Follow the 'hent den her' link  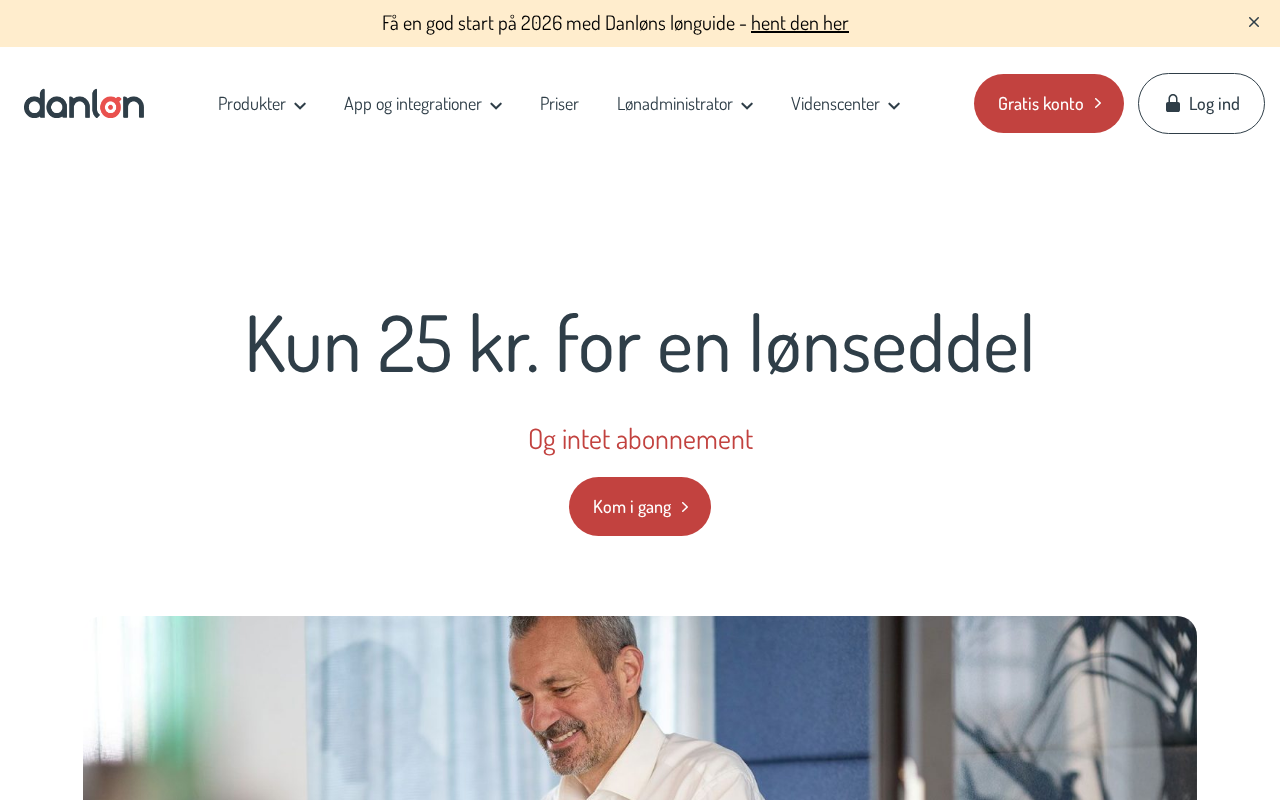[800, 23]
